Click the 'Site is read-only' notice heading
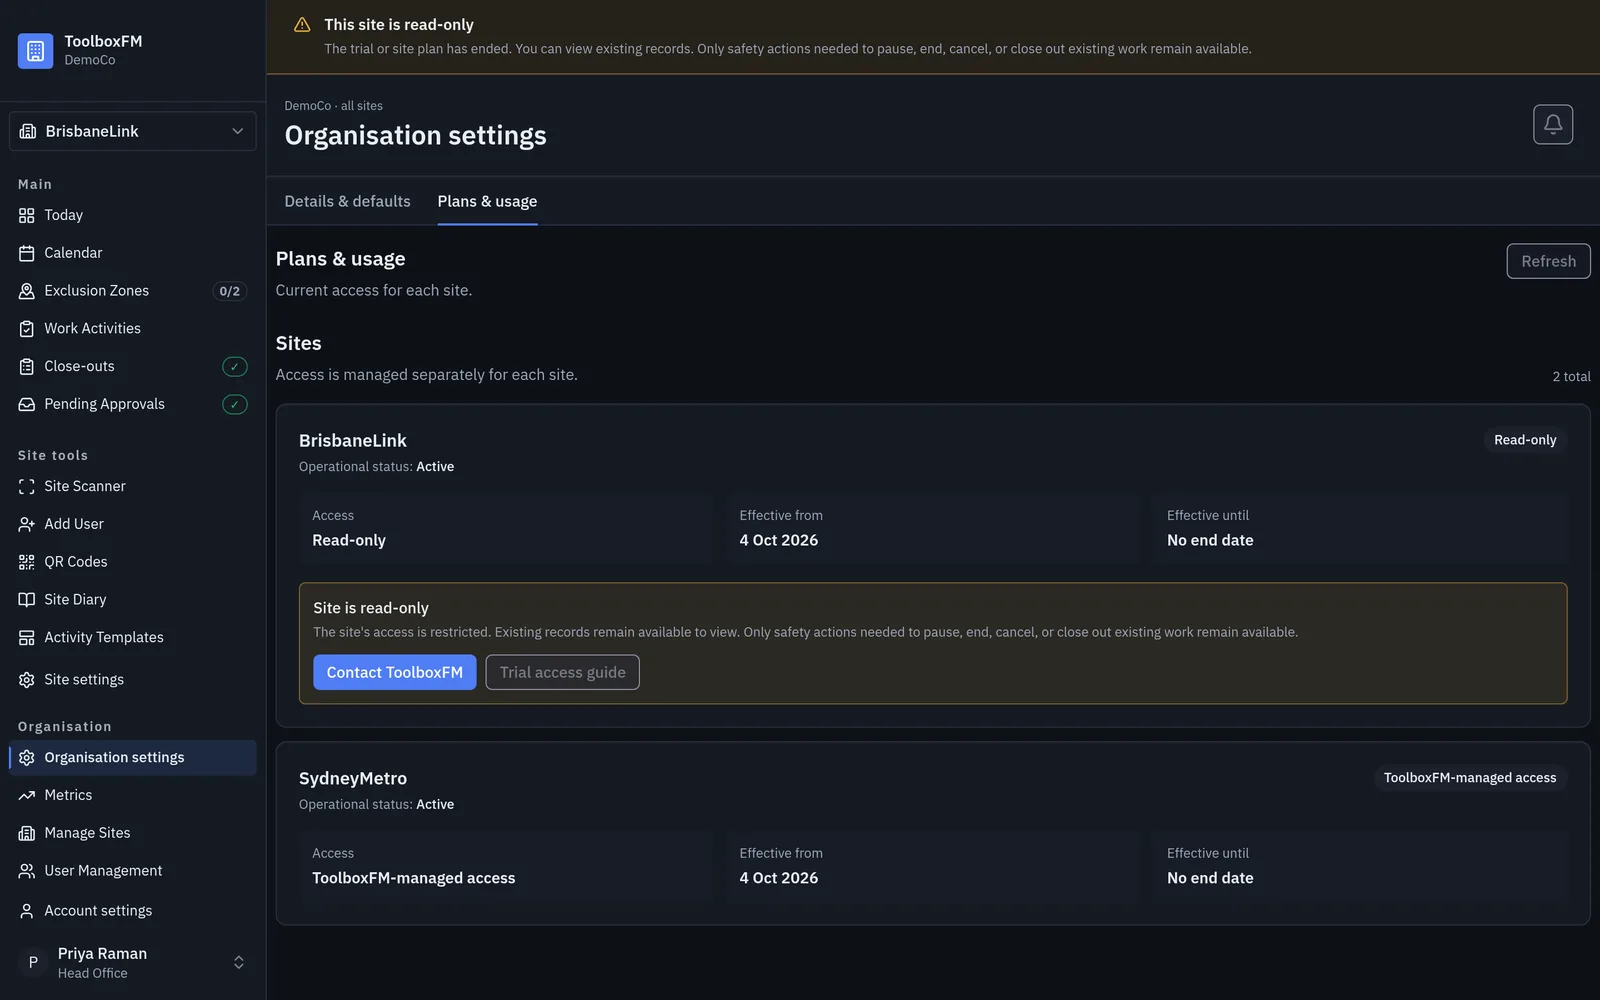Image resolution: width=1600 pixels, height=1000 pixels. [x=371, y=608]
